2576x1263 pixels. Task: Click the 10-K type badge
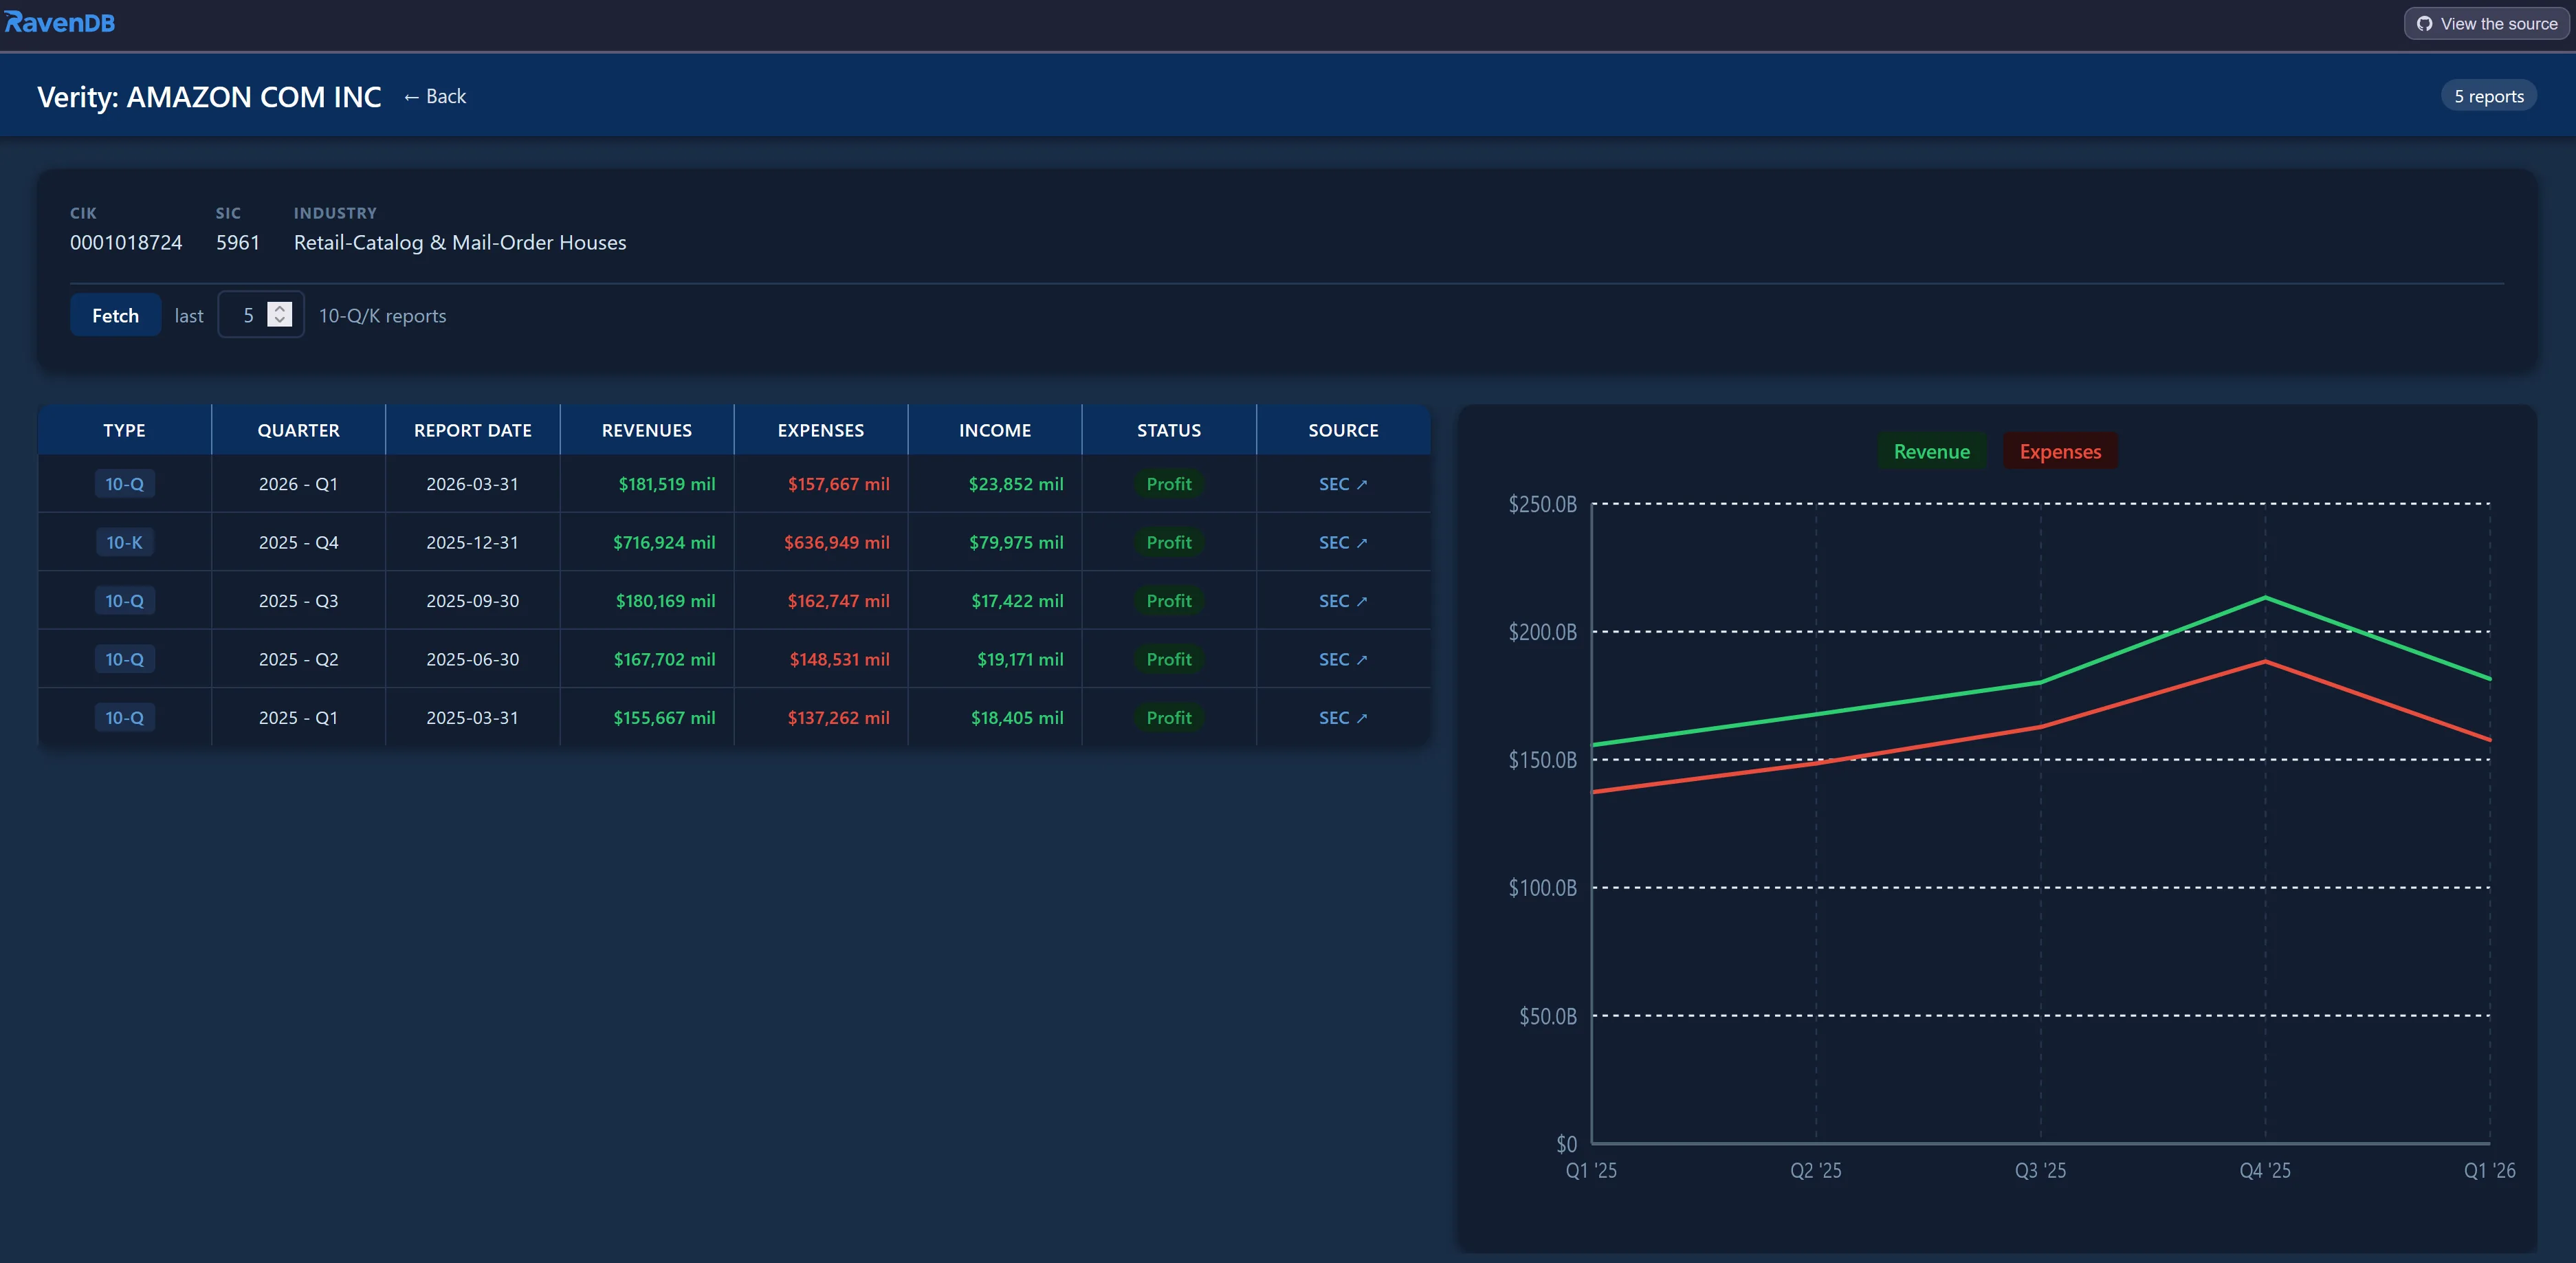(x=124, y=542)
